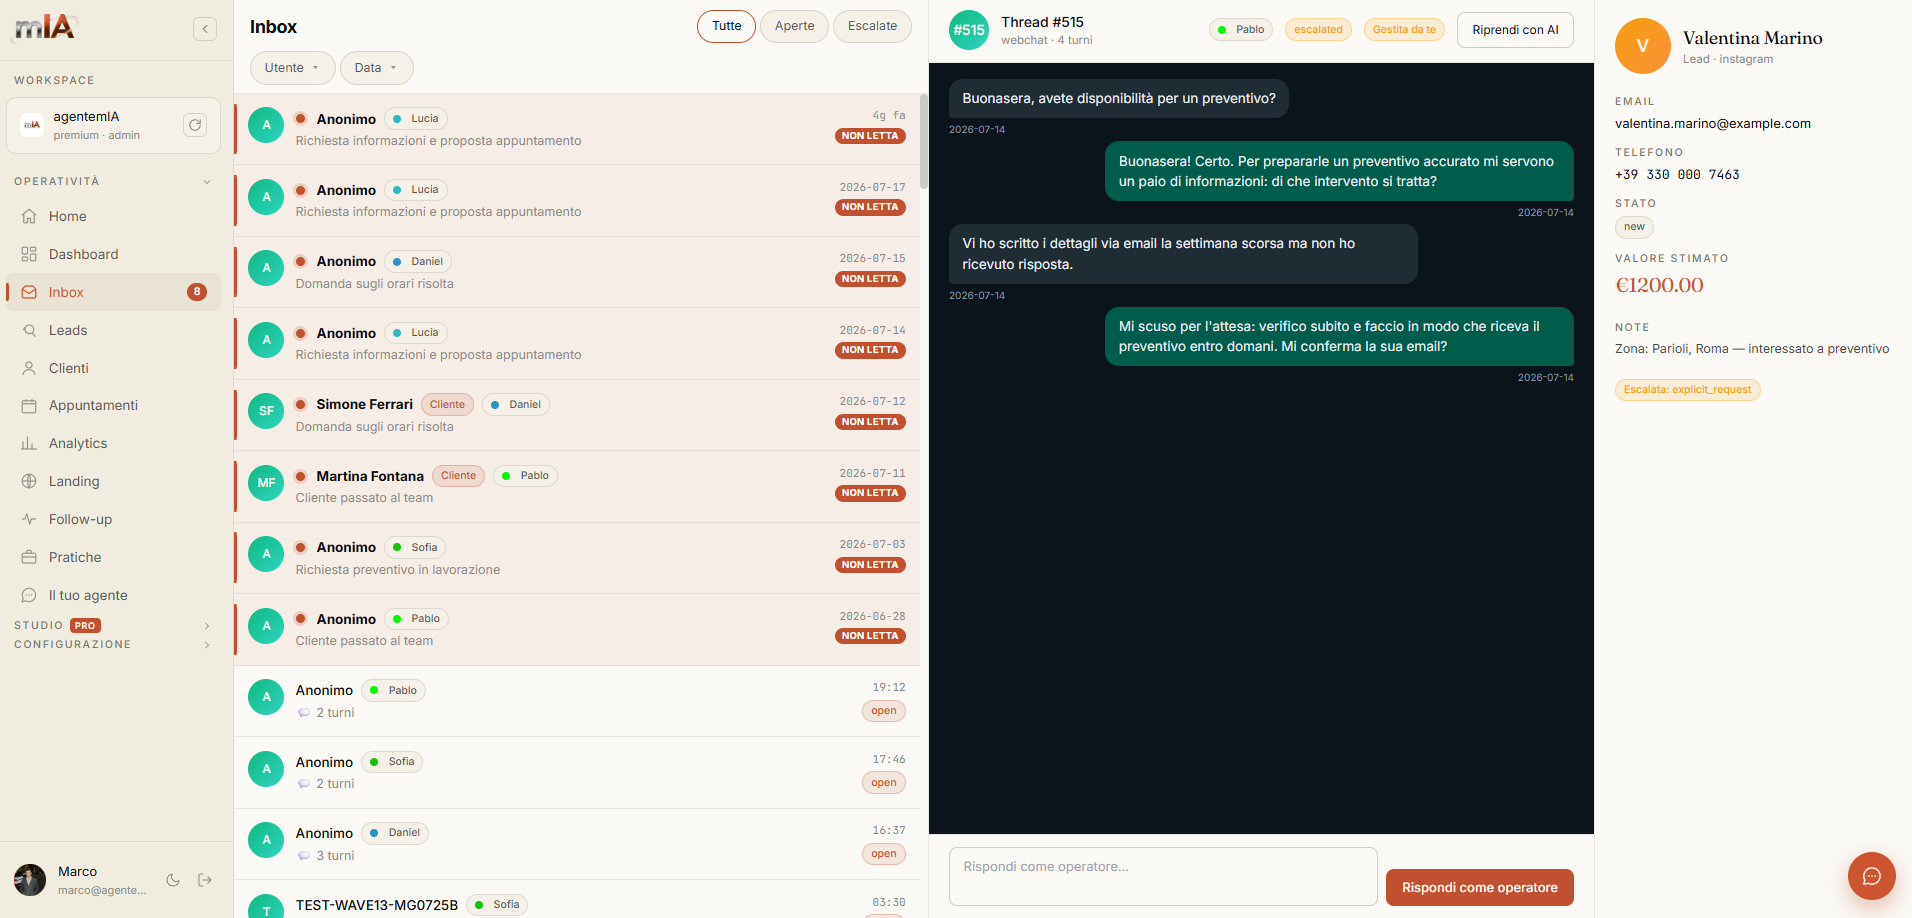
Task: Open the floating chat bubble button
Action: 1871,876
